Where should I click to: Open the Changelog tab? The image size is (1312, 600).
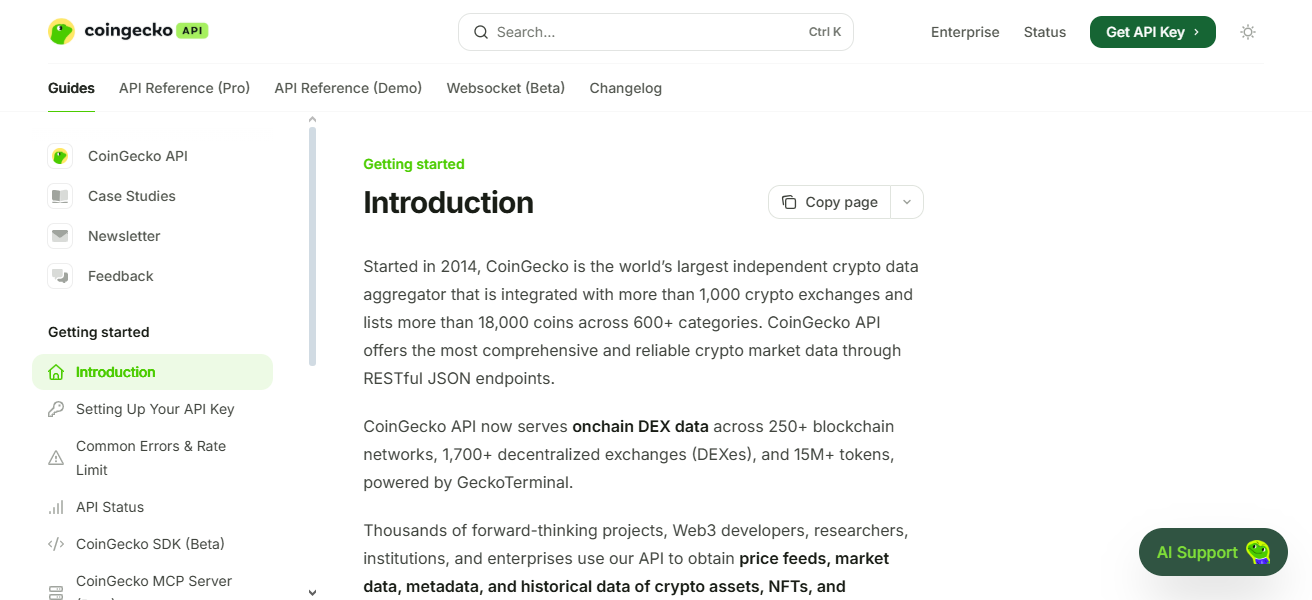pyautogui.click(x=625, y=88)
